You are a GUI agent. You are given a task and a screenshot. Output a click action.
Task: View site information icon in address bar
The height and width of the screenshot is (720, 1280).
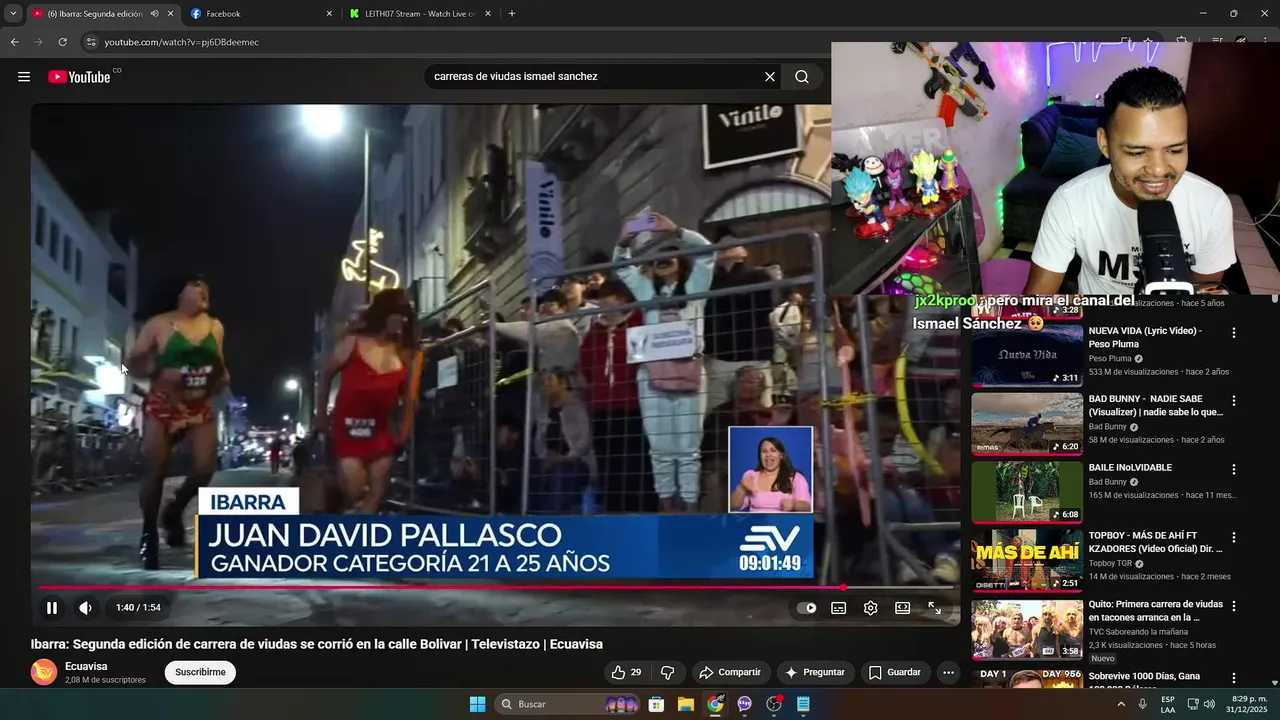pyautogui.click(x=91, y=42)
